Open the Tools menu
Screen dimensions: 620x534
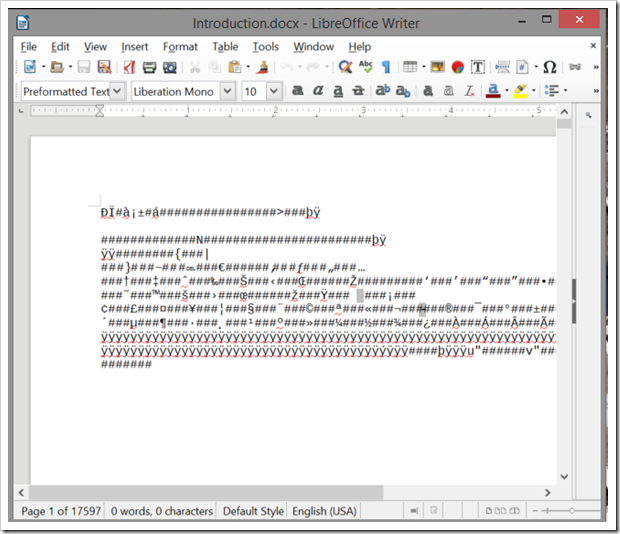[265, 46]
